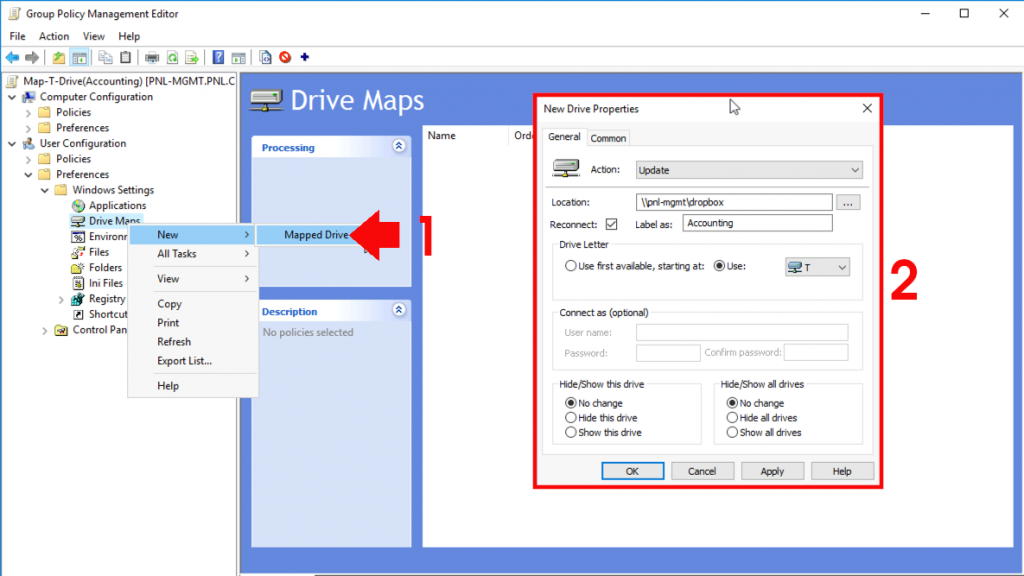Toggle the Reconnect checkbox
1024x576 pixels.
tap(611, 224)
